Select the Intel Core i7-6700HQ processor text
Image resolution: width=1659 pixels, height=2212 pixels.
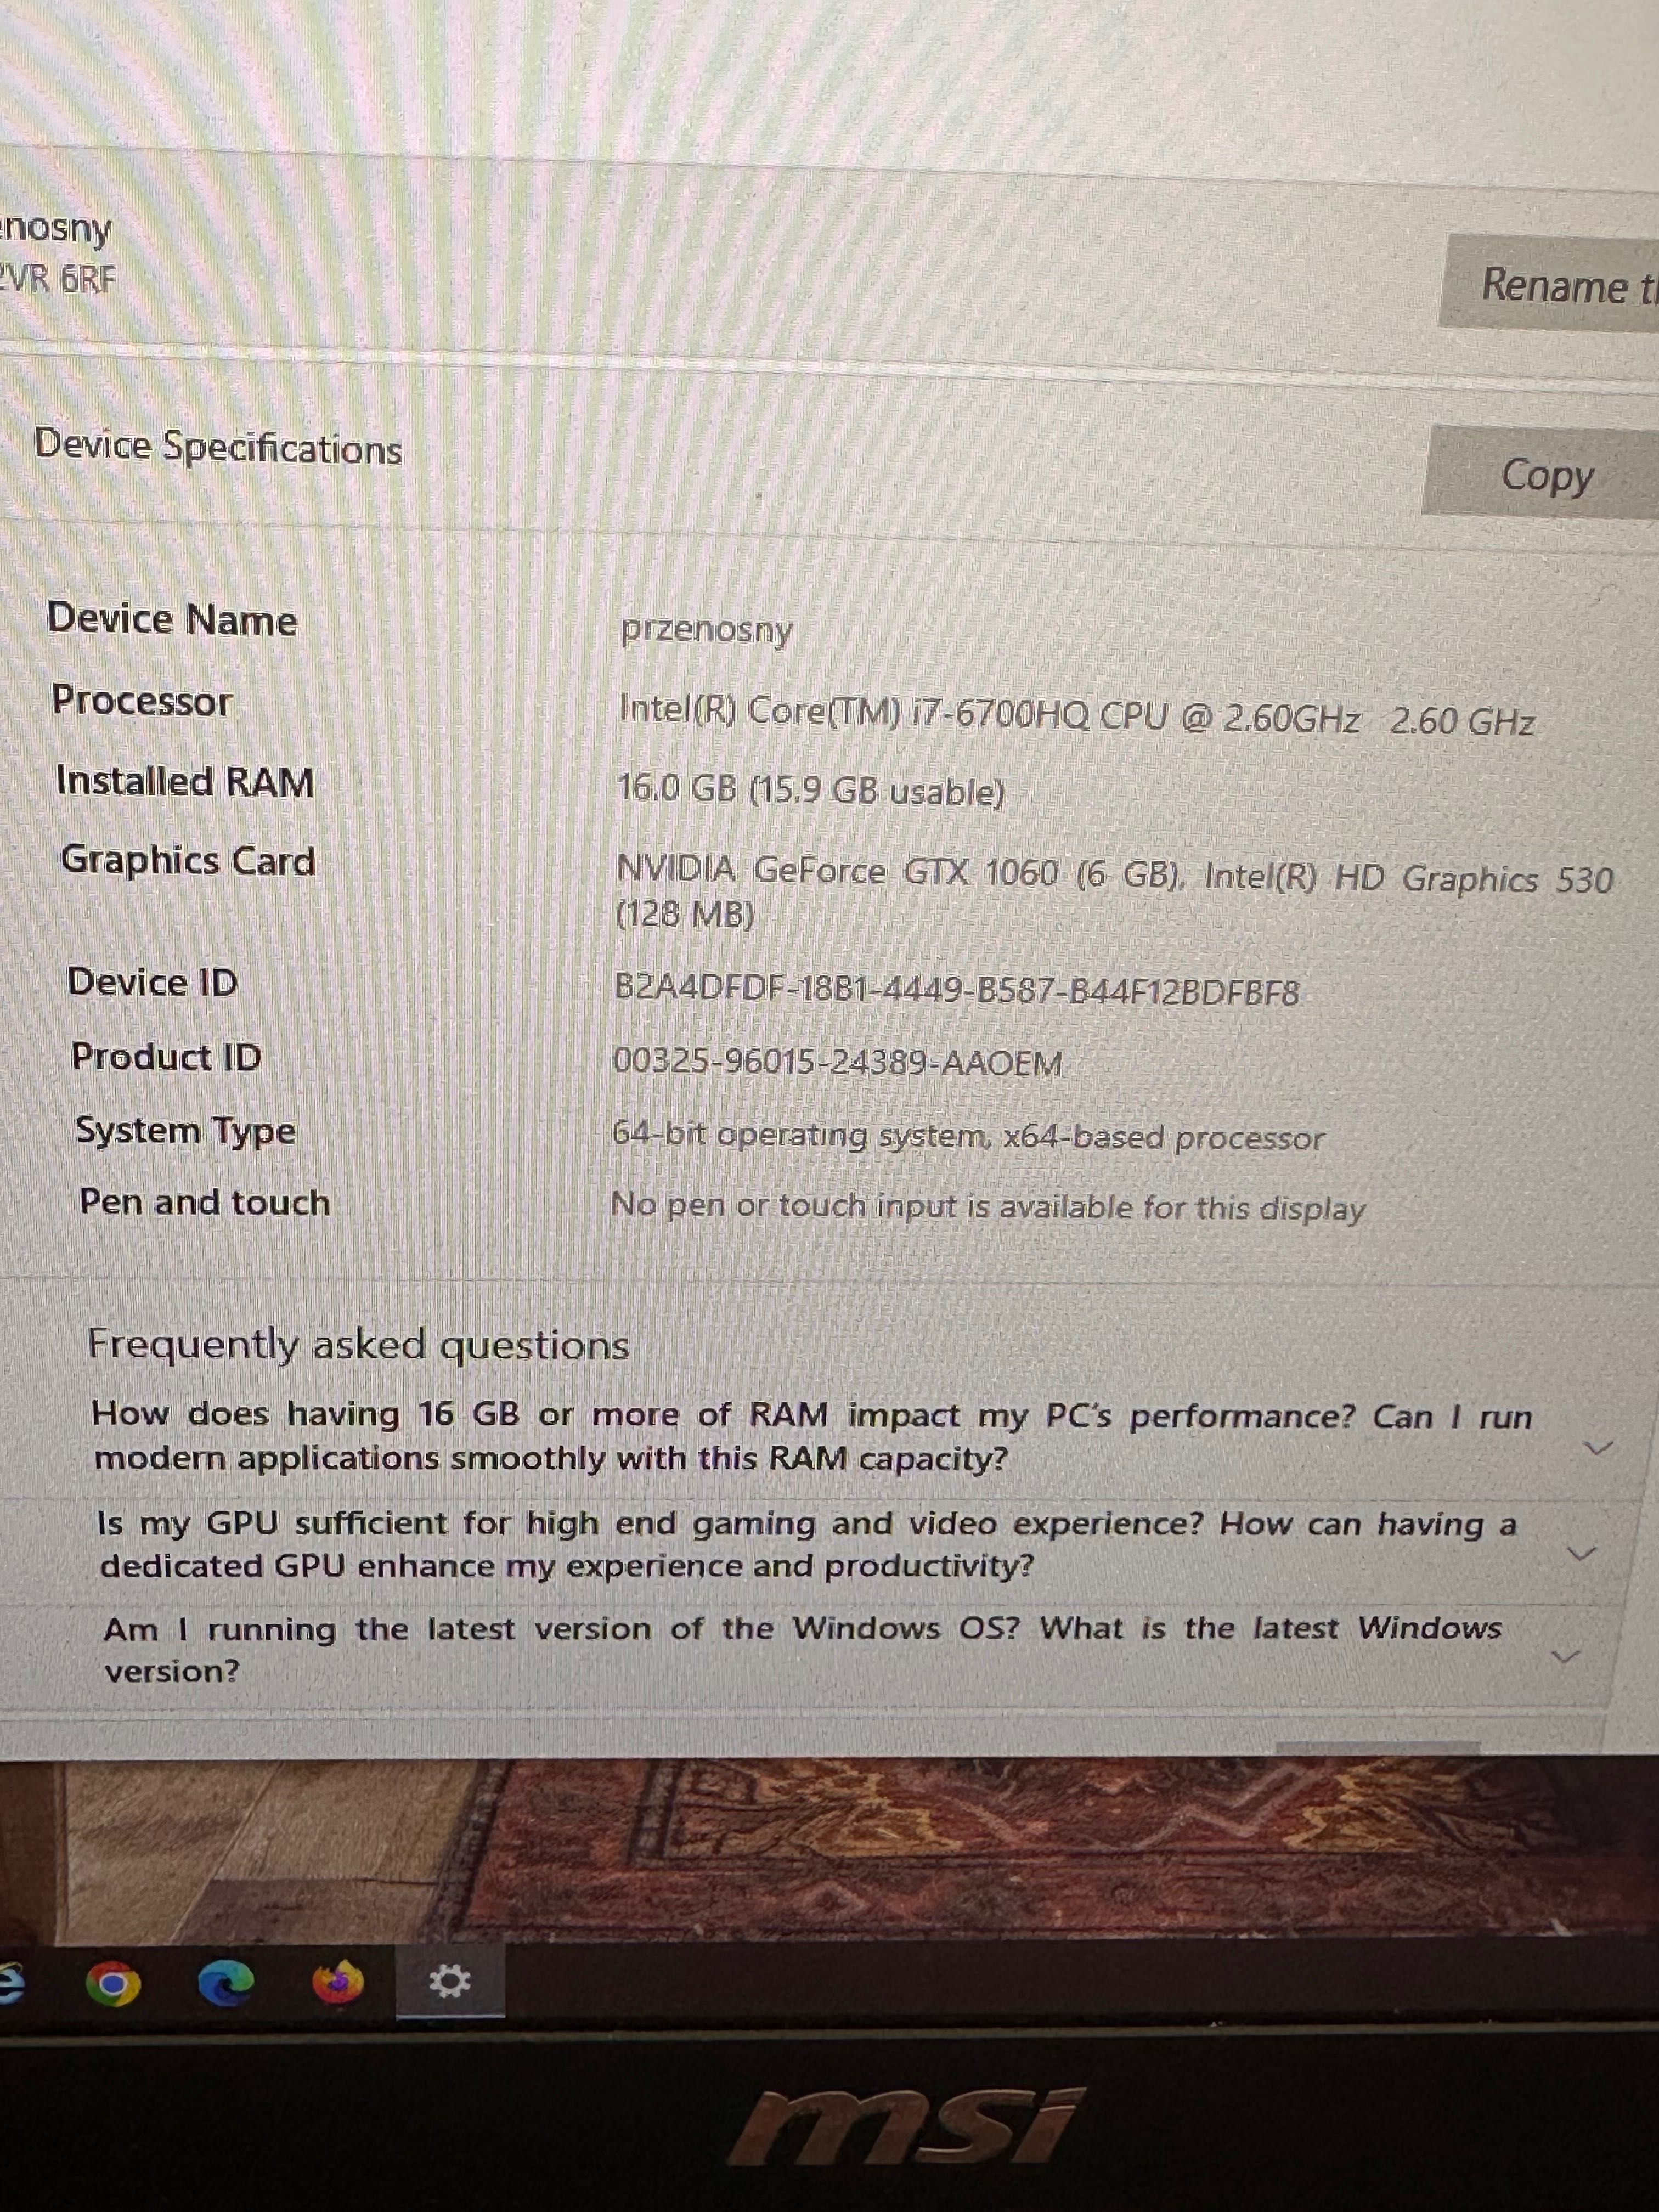coord(1076,715)
